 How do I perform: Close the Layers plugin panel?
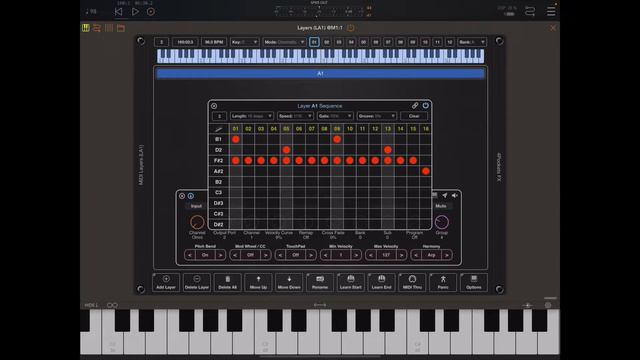(x=553, y=28)
